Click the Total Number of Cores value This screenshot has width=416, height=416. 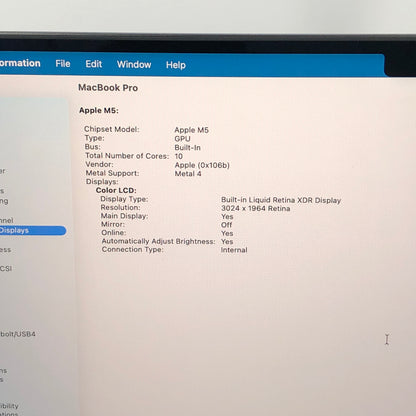tap(179, 156)
